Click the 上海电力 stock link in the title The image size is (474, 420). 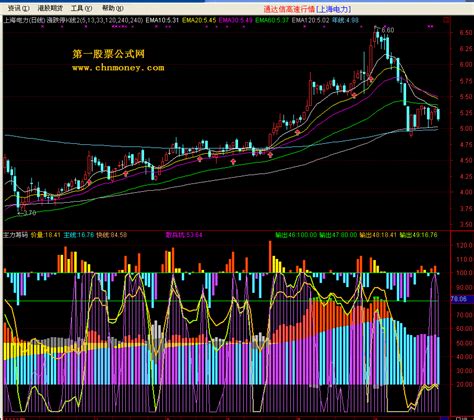point(334,9)
